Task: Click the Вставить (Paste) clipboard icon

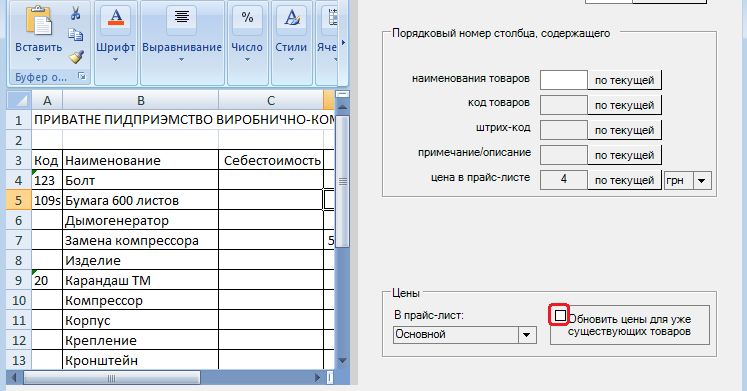Action: 39,21
